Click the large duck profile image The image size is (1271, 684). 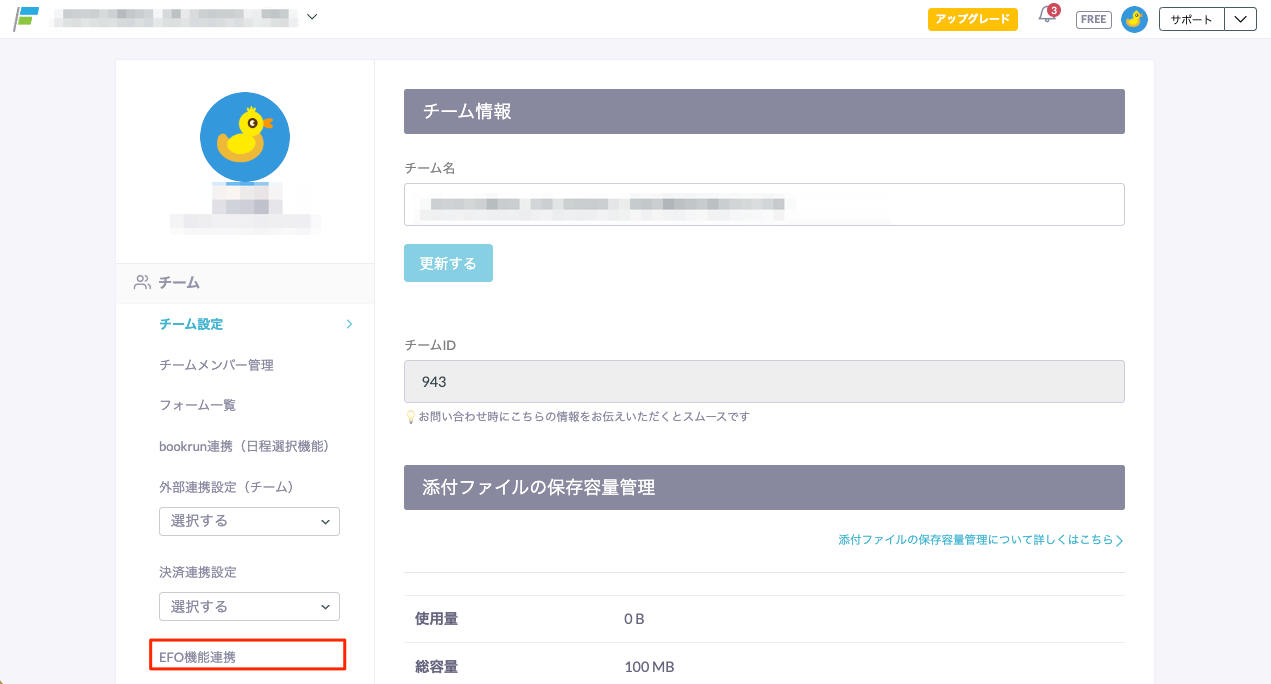click(x=245, y=137)
